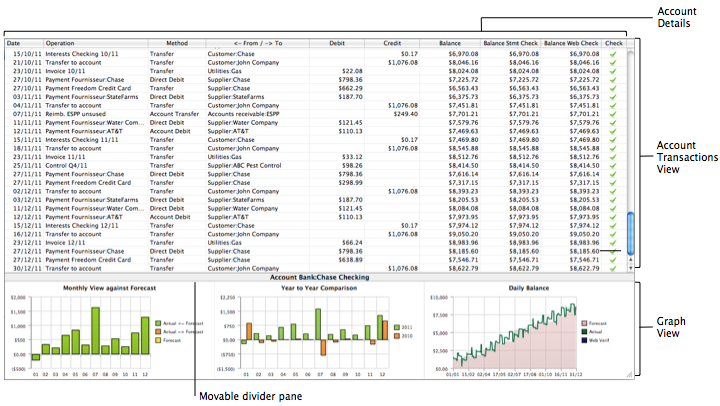
Task: Click the '<- From / -> To' column header
Action: tap(258, 43)
